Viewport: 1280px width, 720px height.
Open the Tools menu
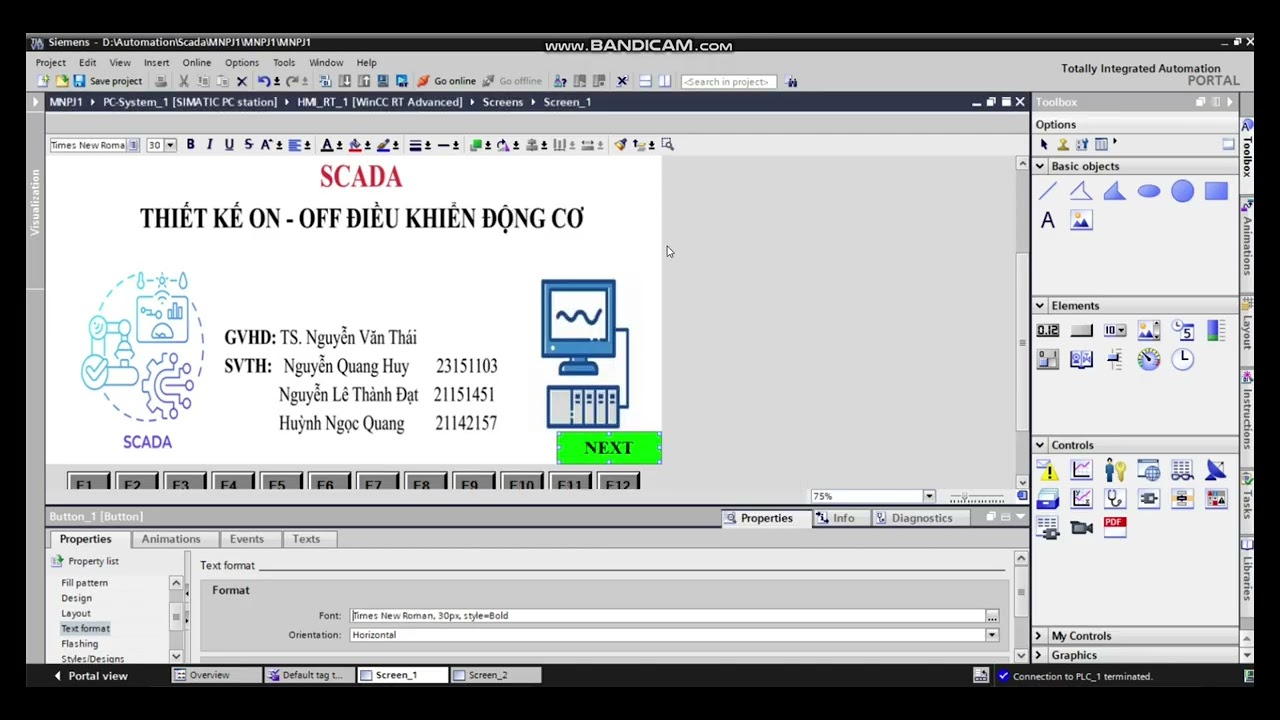point(284,62)
